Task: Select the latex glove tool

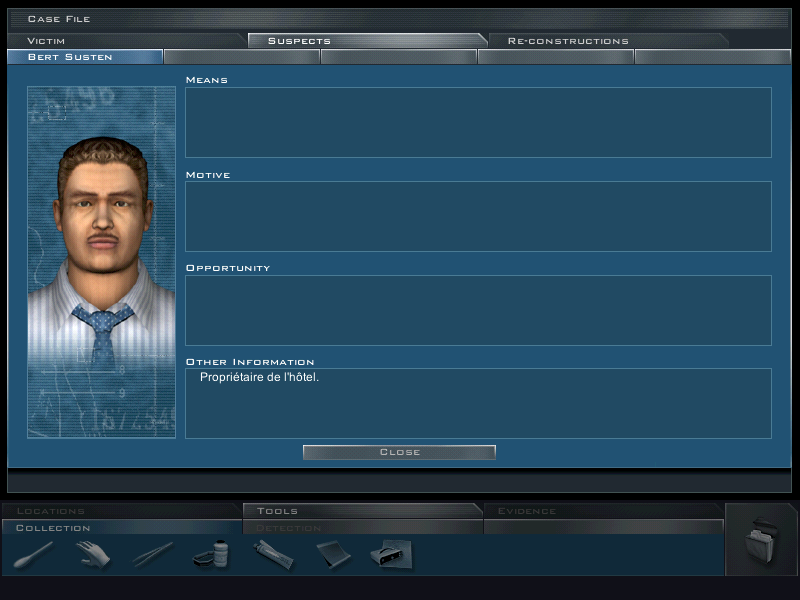Action: 93,555
